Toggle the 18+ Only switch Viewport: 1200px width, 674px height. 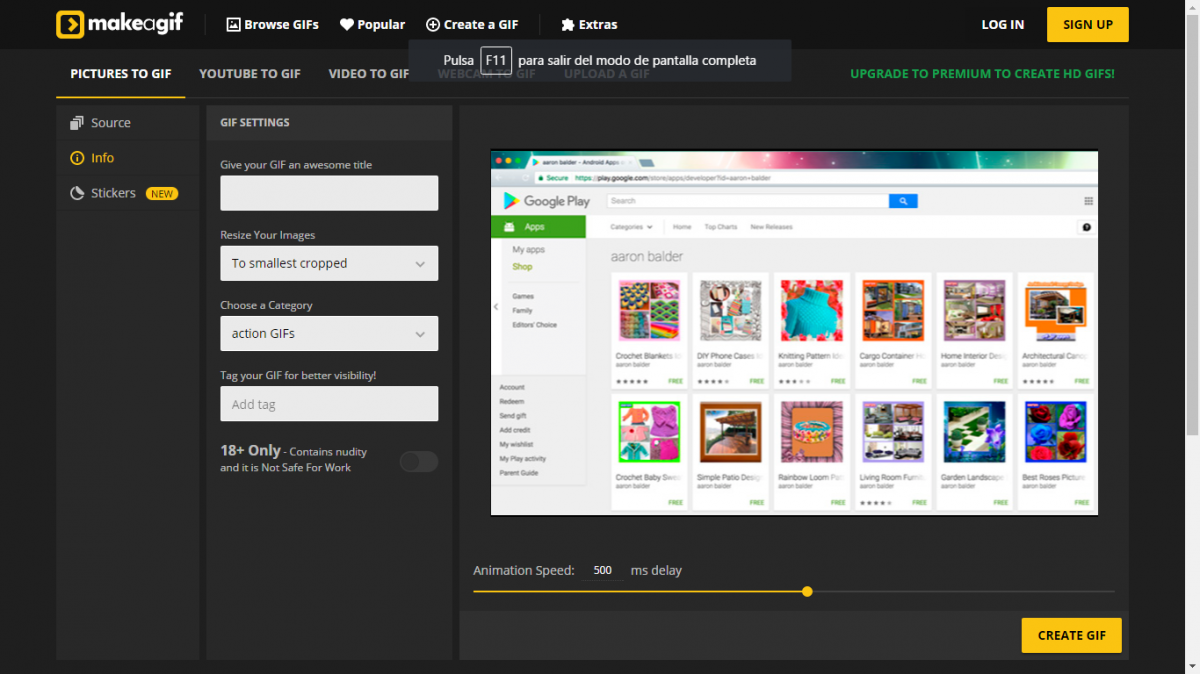coord(418,461)
